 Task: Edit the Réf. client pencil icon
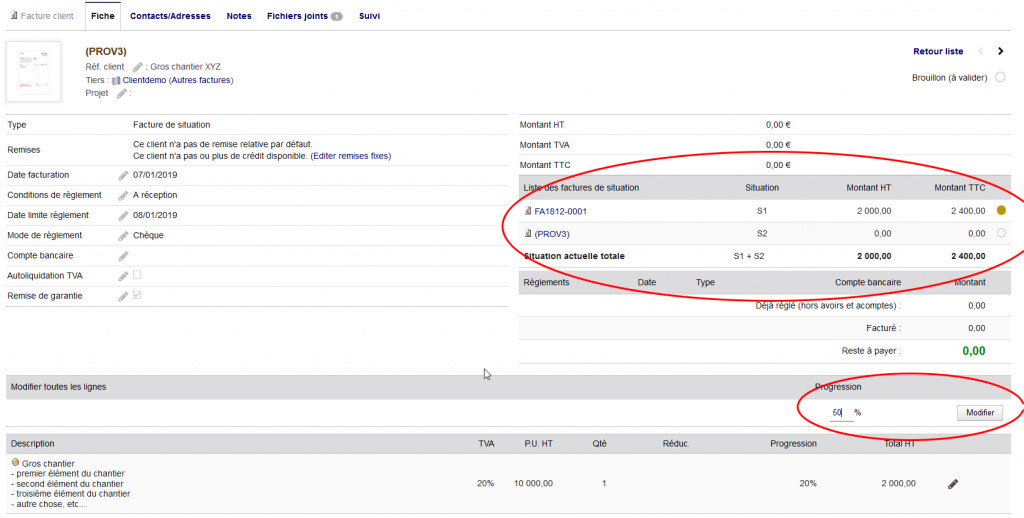click(x=138, y=67)
